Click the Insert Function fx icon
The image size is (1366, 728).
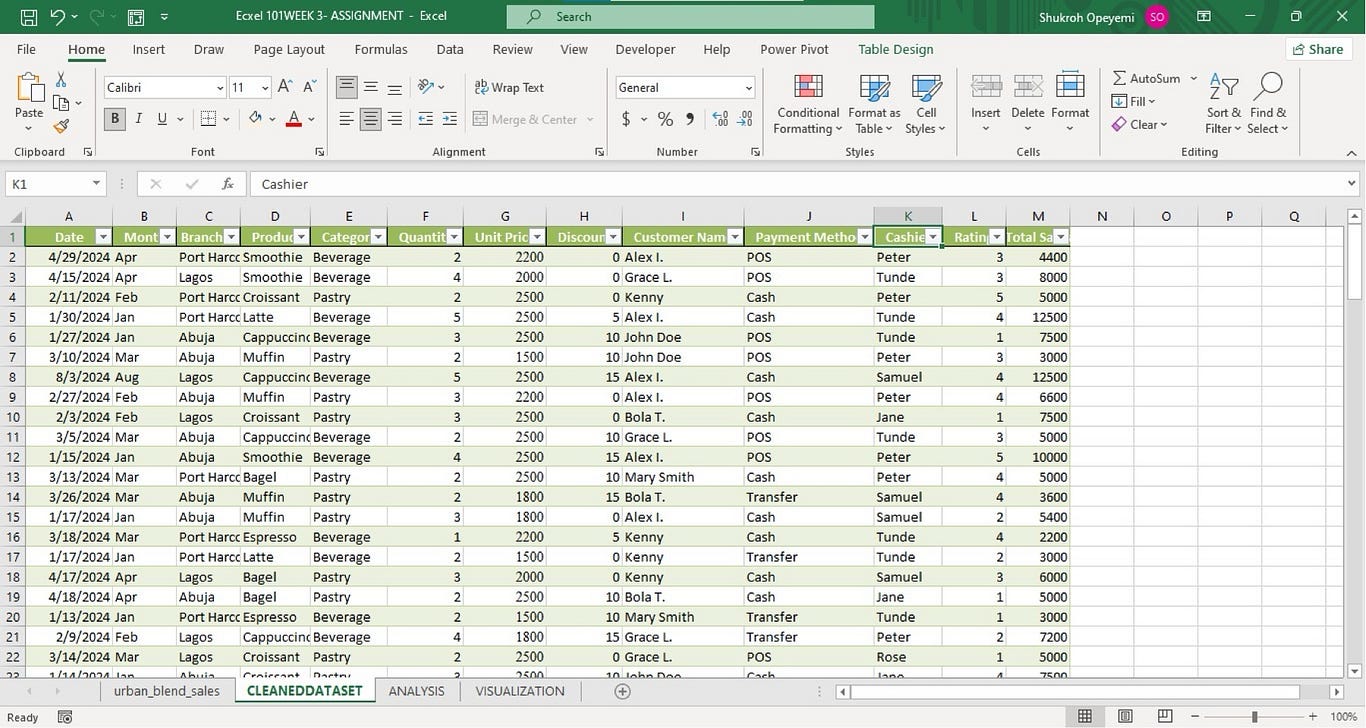point(228,184)
